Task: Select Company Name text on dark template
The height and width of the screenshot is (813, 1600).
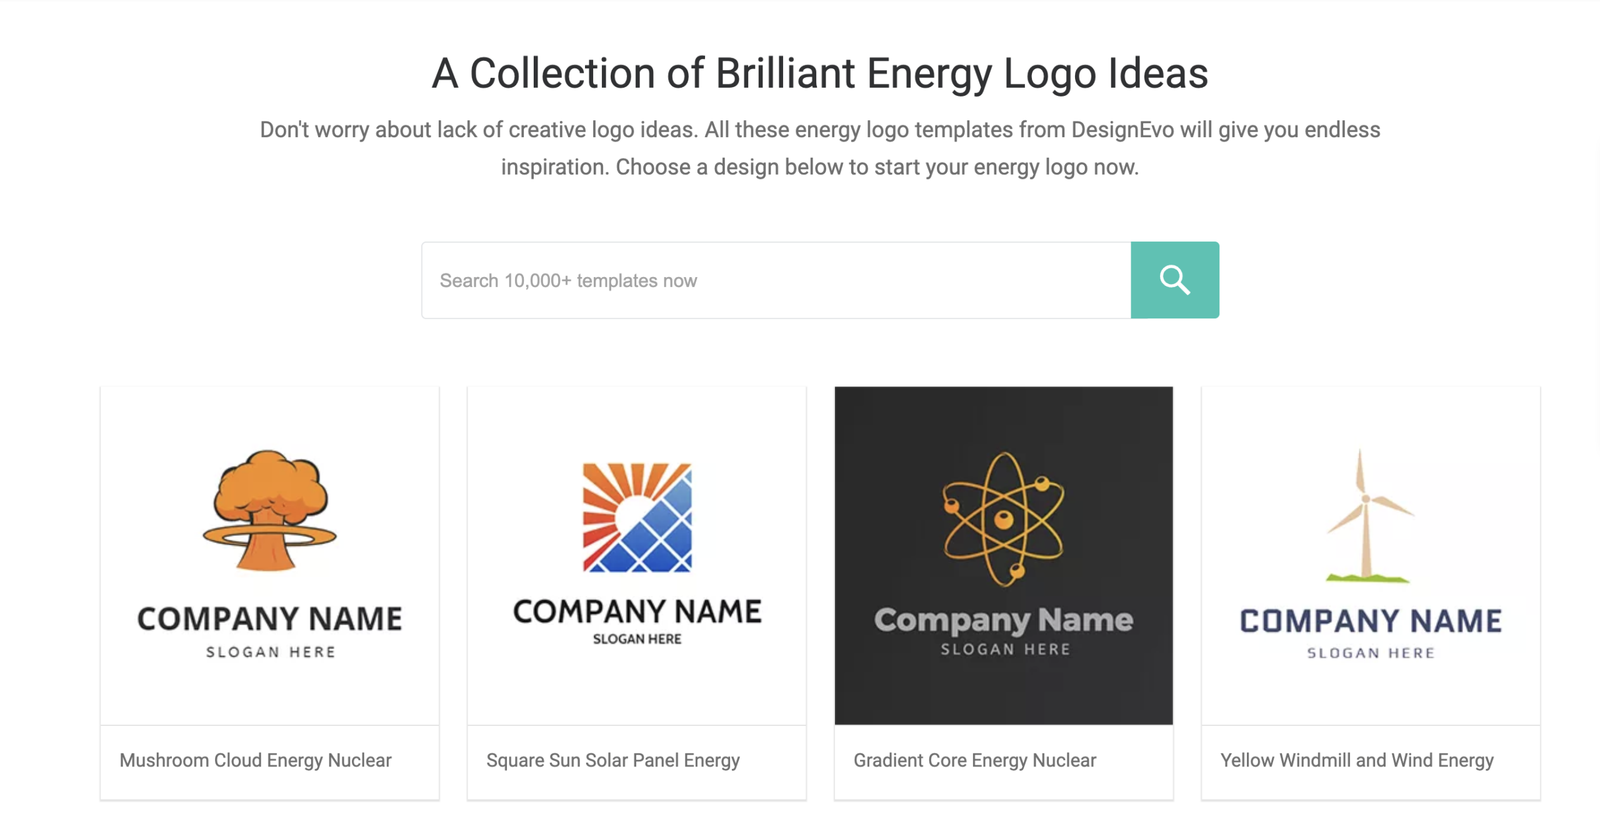Action: tap(1004, 620)
